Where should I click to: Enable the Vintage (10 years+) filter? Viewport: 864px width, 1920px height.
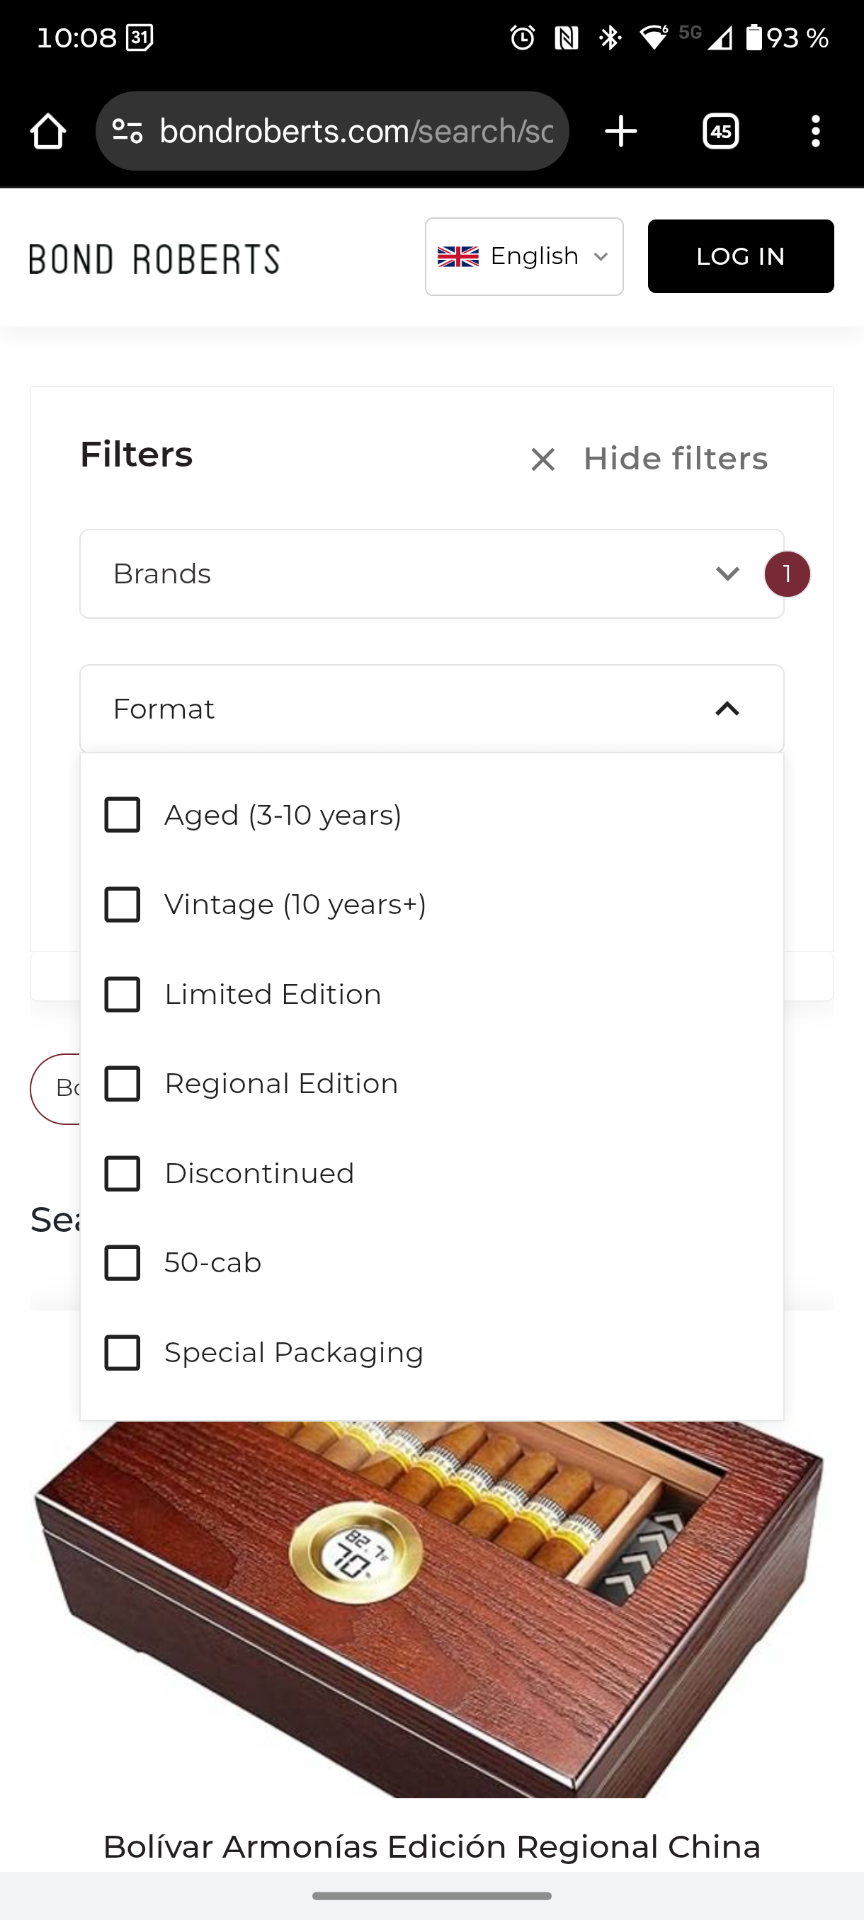click(x=123, y=905)
